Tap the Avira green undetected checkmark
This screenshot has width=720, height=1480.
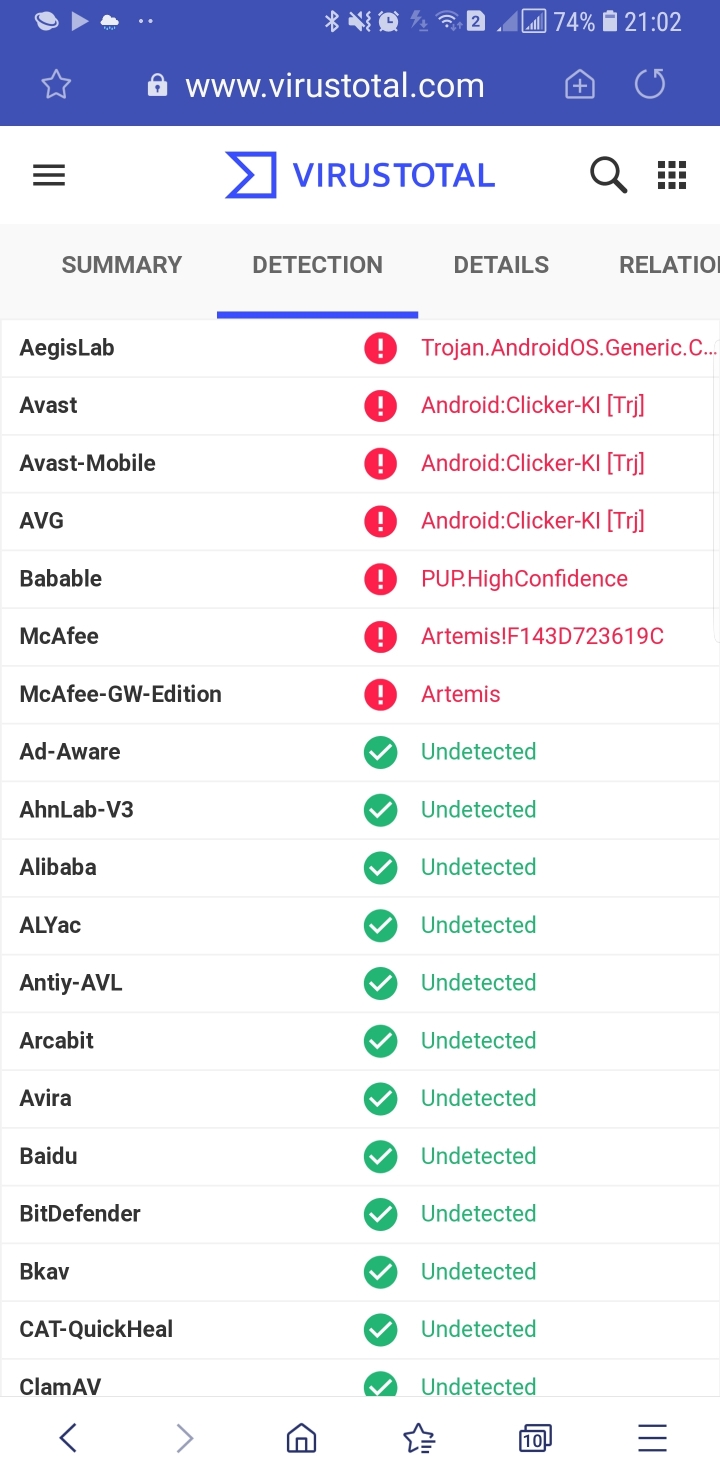[380, 1098]
